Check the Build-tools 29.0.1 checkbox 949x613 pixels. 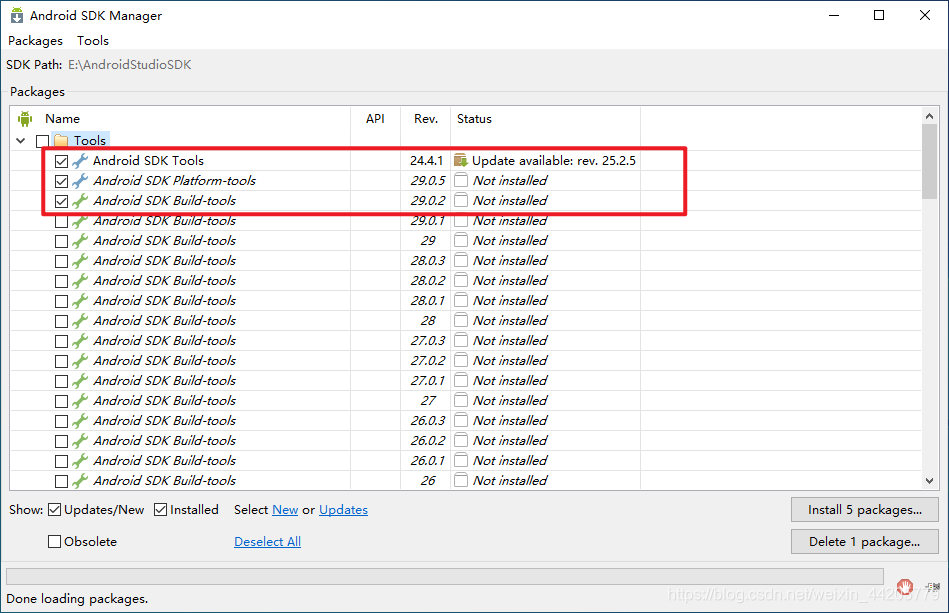pos(61,221)
